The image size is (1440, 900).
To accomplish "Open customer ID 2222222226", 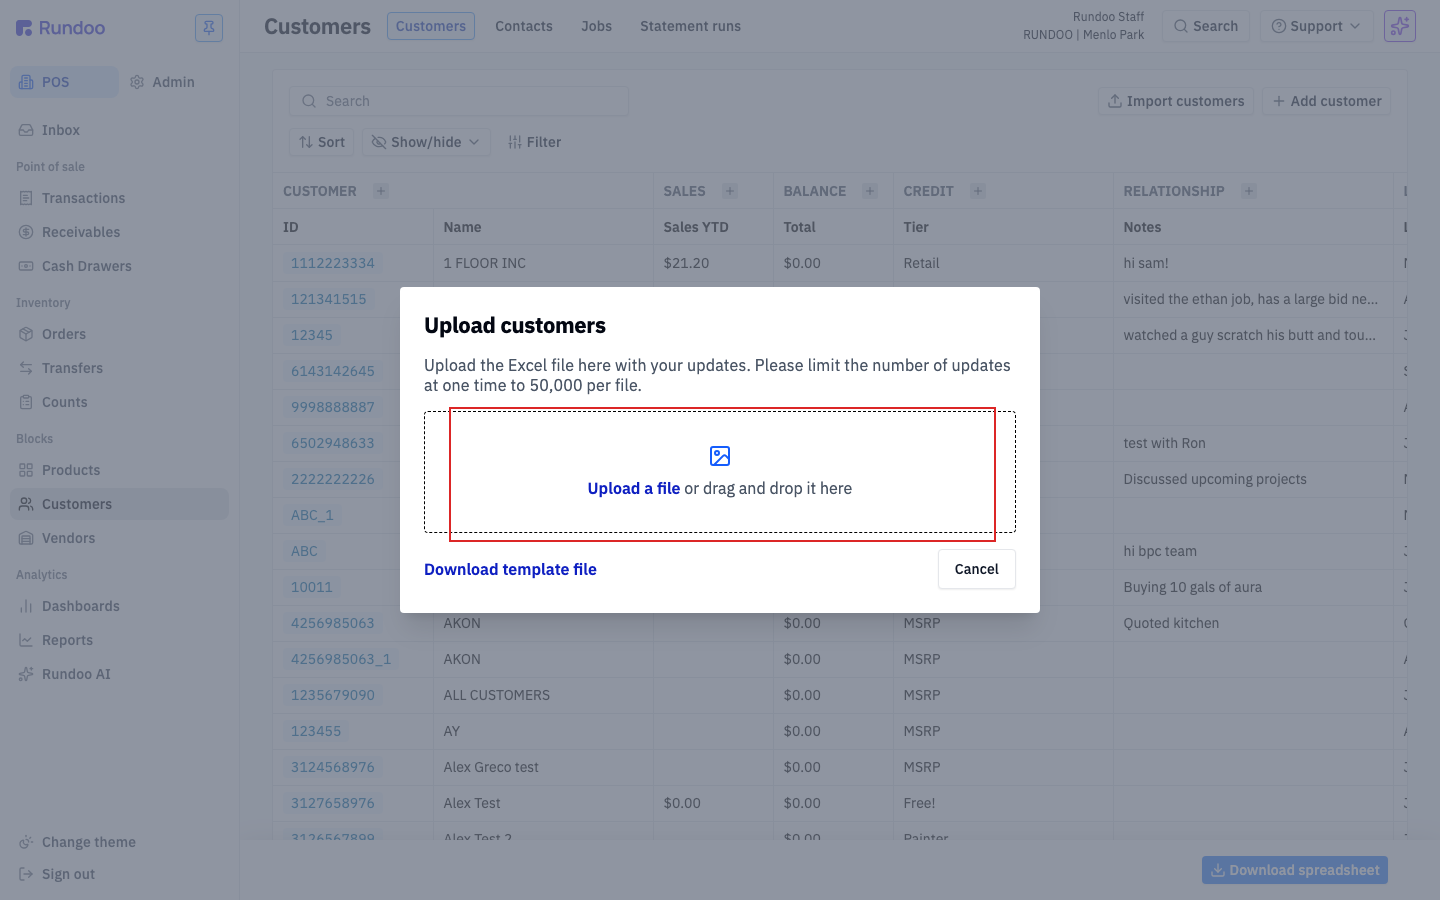I will (333, 479).
